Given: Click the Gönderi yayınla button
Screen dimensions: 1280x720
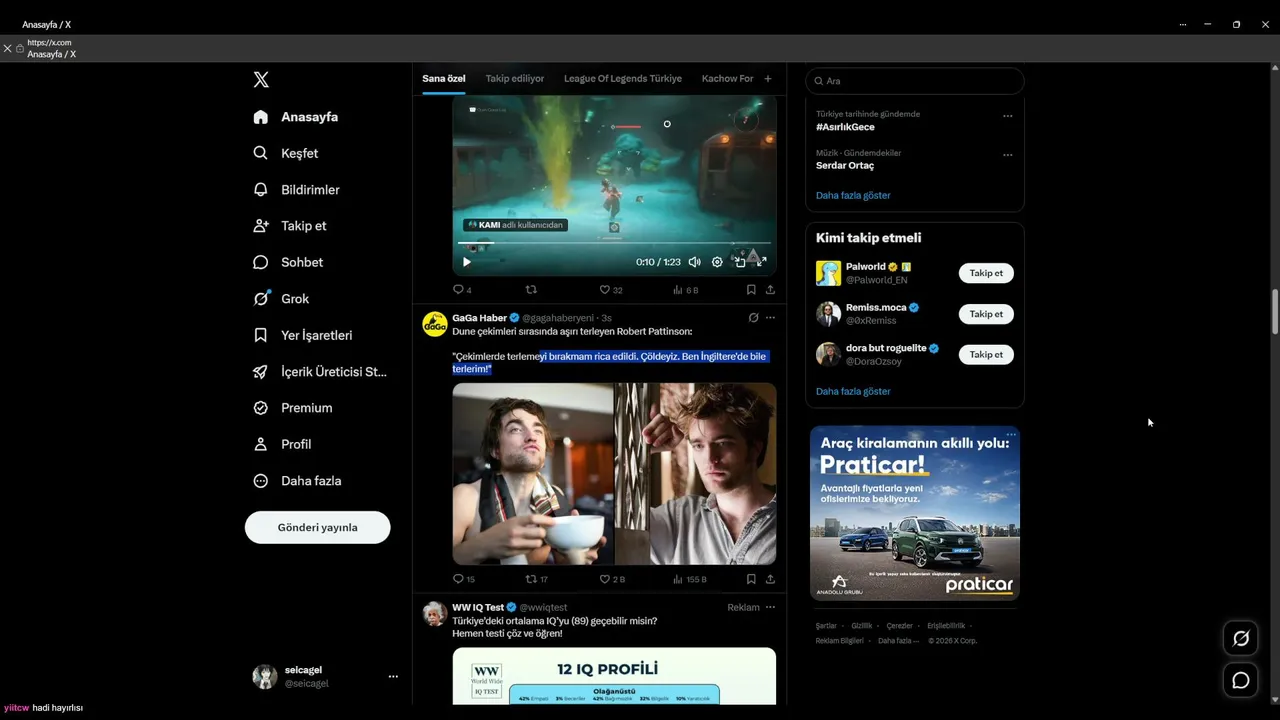Looking at the screenshot, I should coord(318,527).
